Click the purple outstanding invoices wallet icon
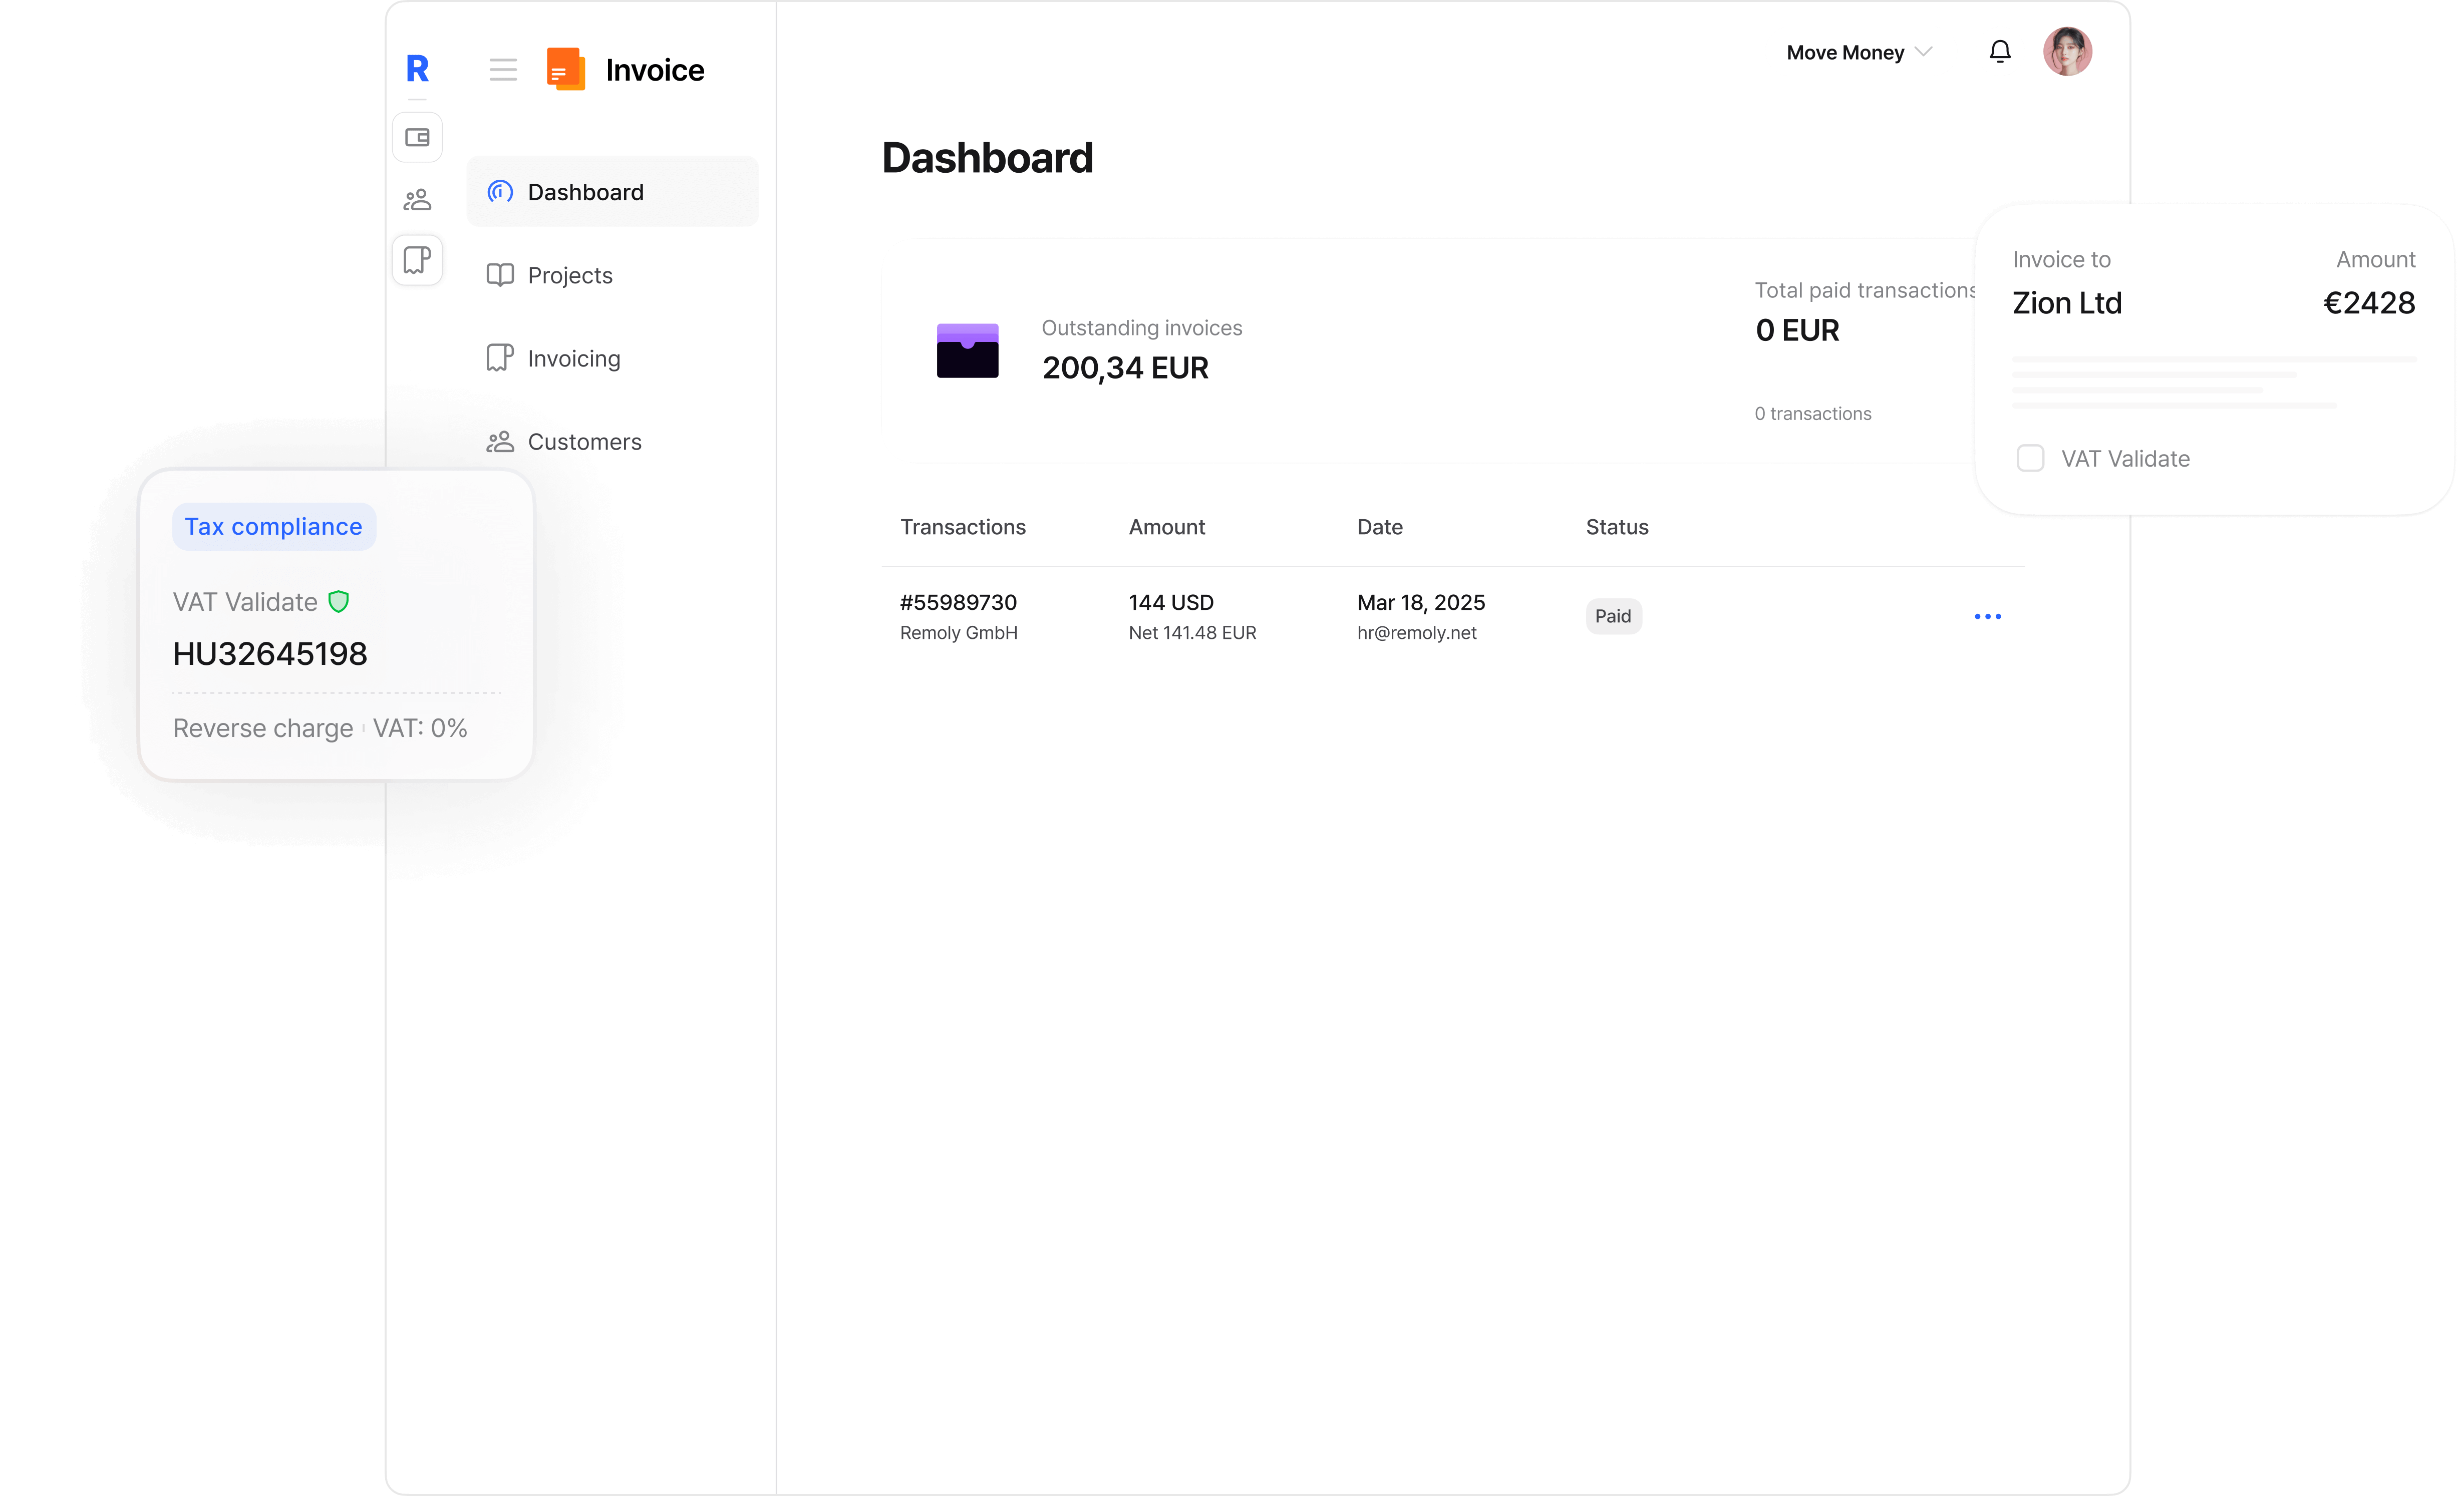This screenshot has height=1496, width=2464. (967, 351)
